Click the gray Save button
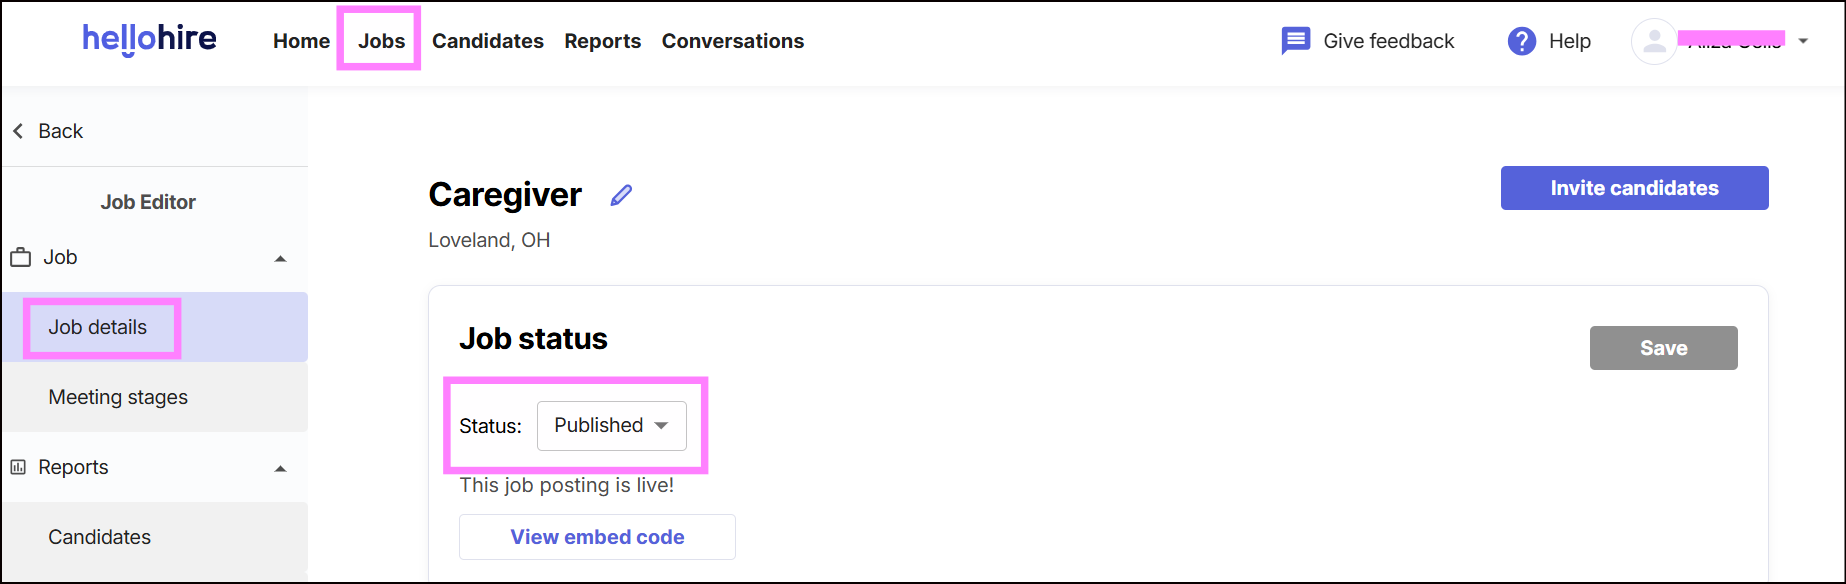This screenshot has height=584, width=1846. (x=1663, y=348)
